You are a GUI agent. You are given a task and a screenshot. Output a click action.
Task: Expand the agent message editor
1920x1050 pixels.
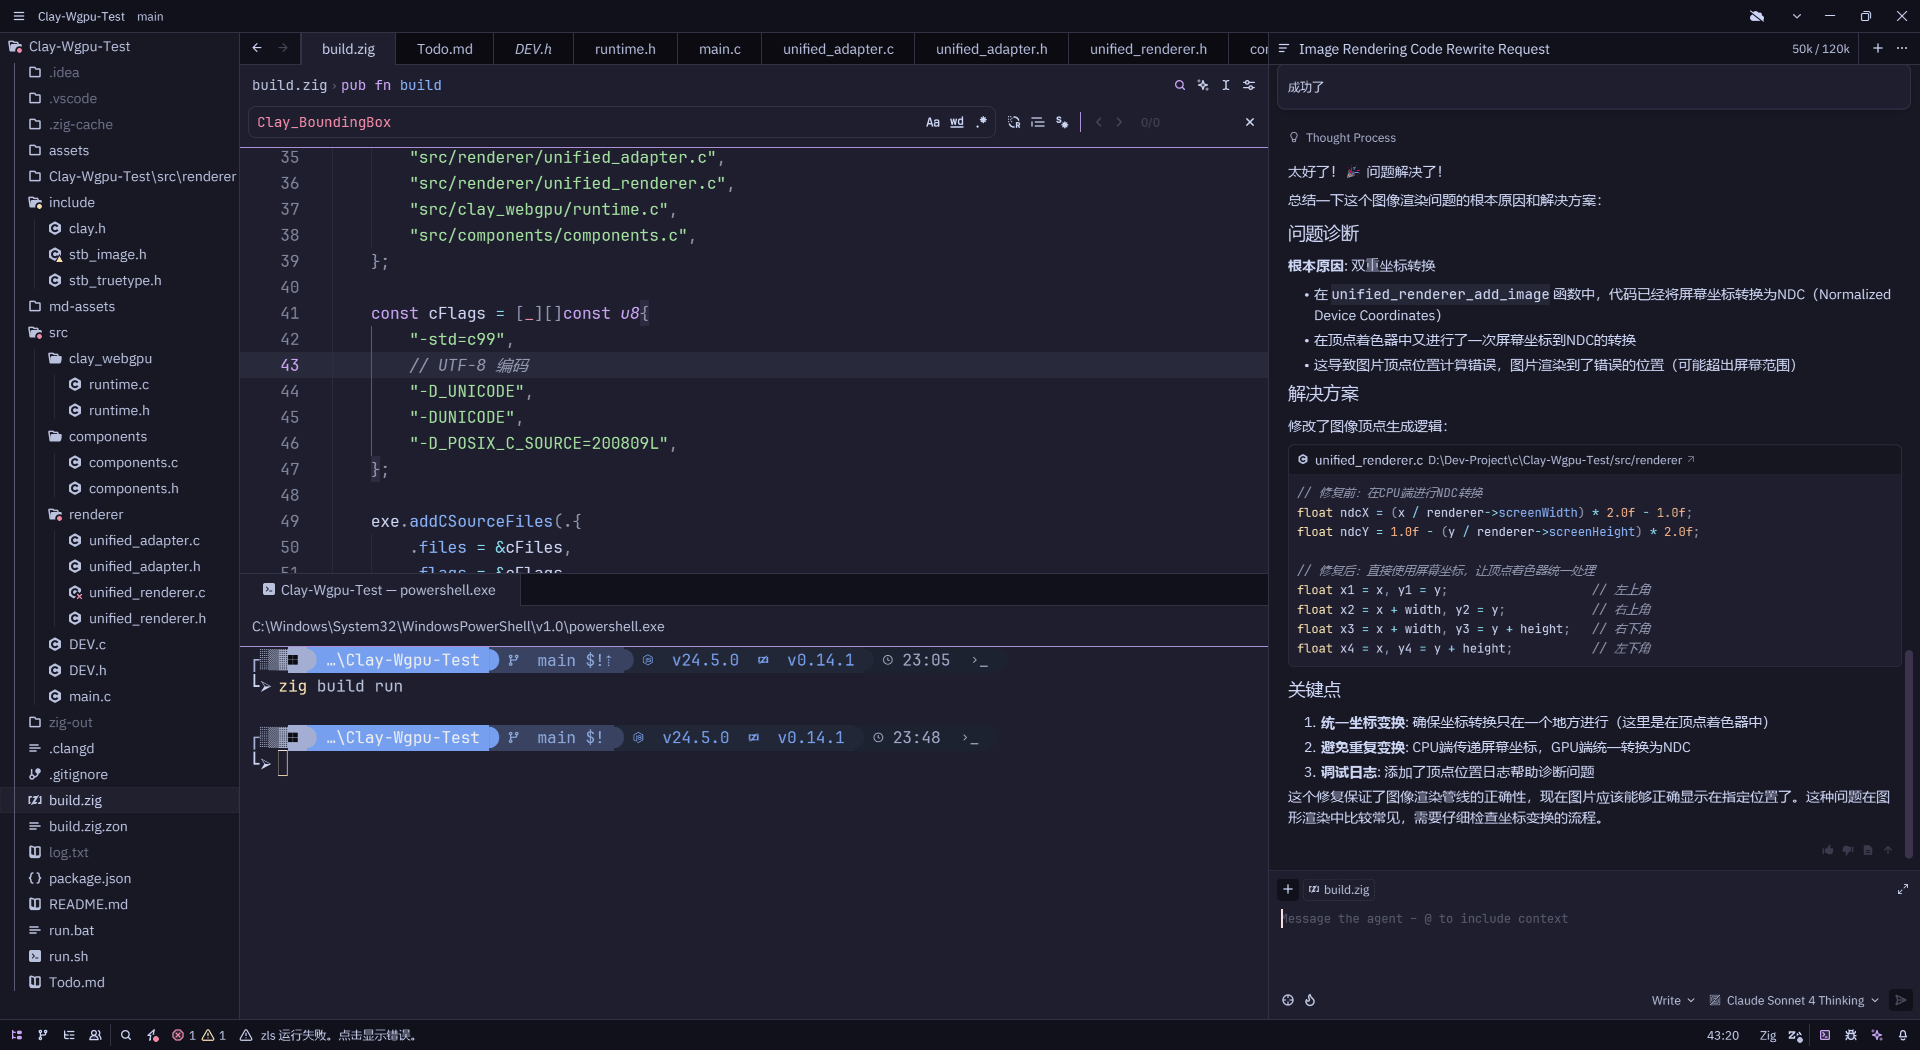(1902, 889)
